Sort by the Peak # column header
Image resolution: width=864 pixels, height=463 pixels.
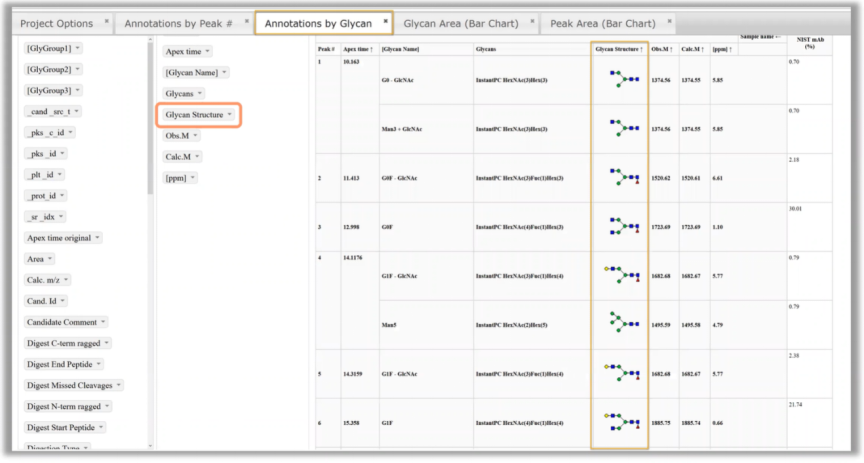(328, 49)
